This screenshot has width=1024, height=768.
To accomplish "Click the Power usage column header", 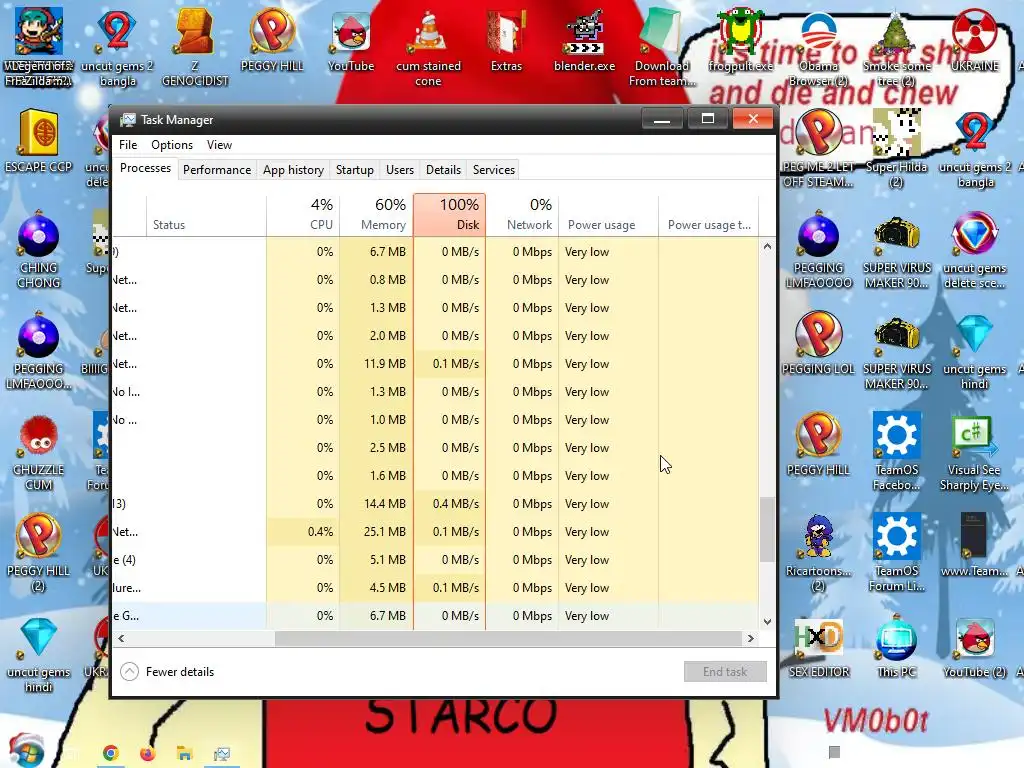I will click(x=608, y=214).
